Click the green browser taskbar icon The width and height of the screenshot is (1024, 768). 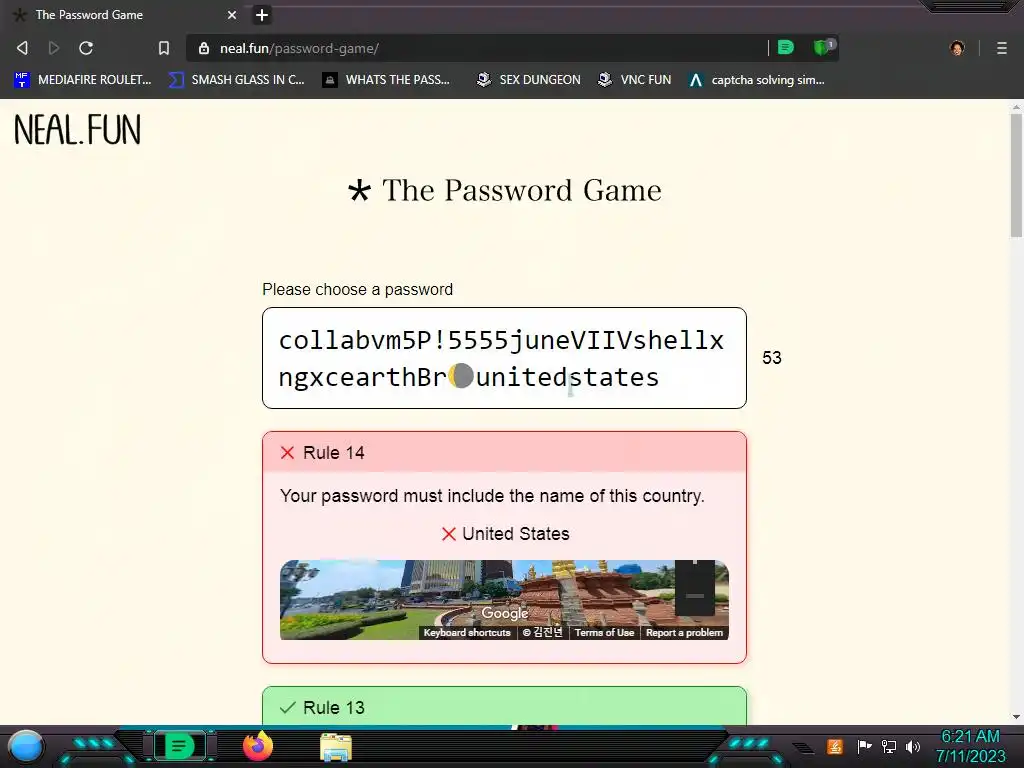click(179, 746)
